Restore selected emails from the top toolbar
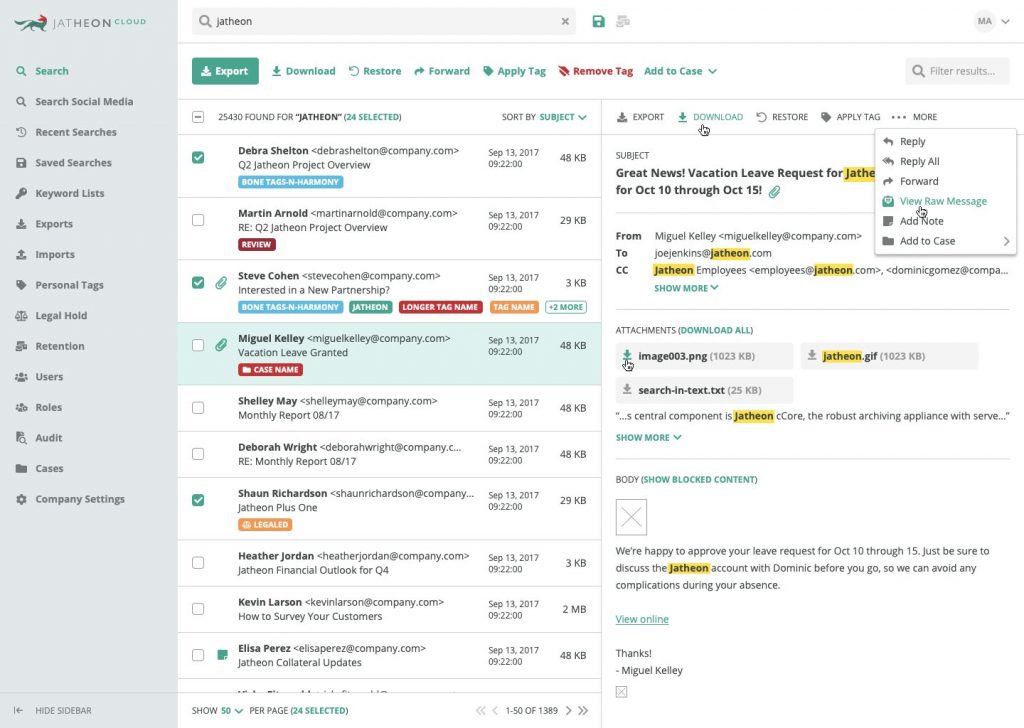The height and width of the screenshot is (728, 1024). tap(375, 71)
